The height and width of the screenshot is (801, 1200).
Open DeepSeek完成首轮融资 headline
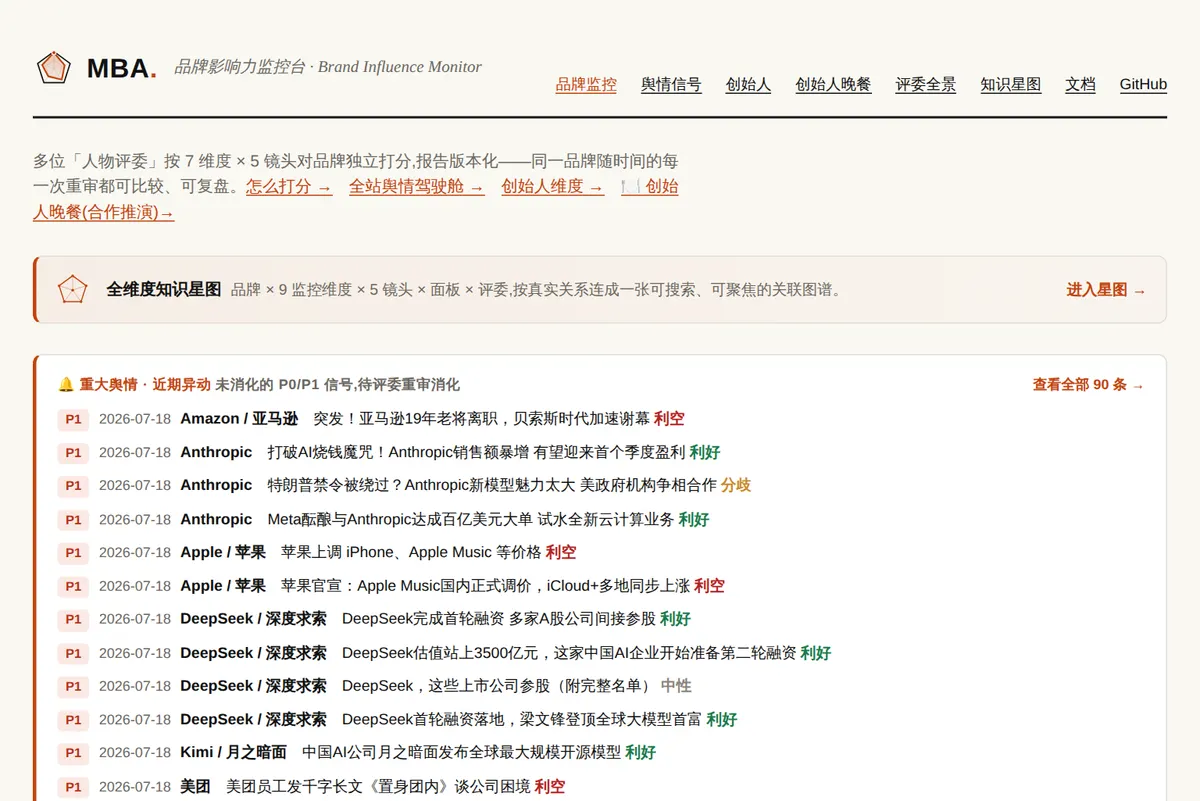coord(499,619)
